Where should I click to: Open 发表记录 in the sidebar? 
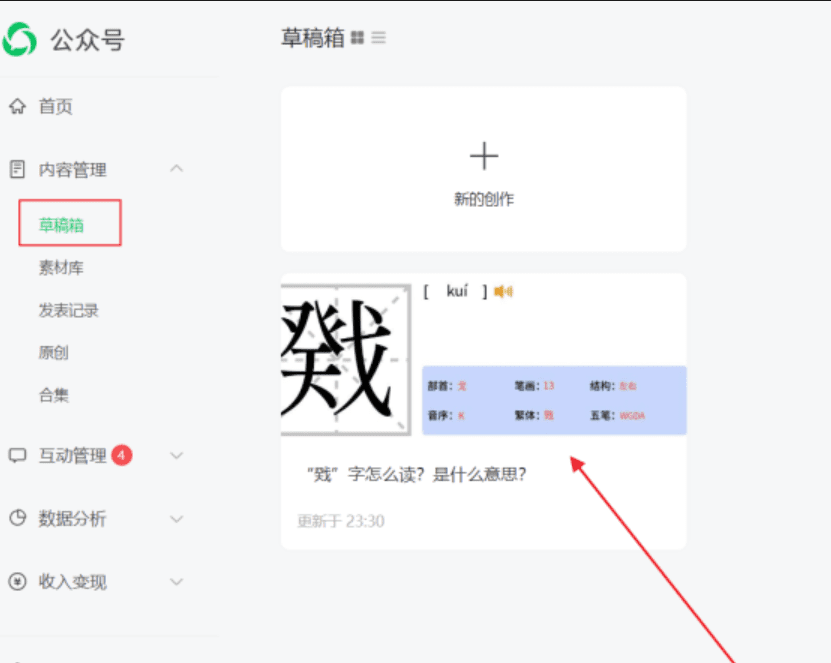[x=68, y=311]
